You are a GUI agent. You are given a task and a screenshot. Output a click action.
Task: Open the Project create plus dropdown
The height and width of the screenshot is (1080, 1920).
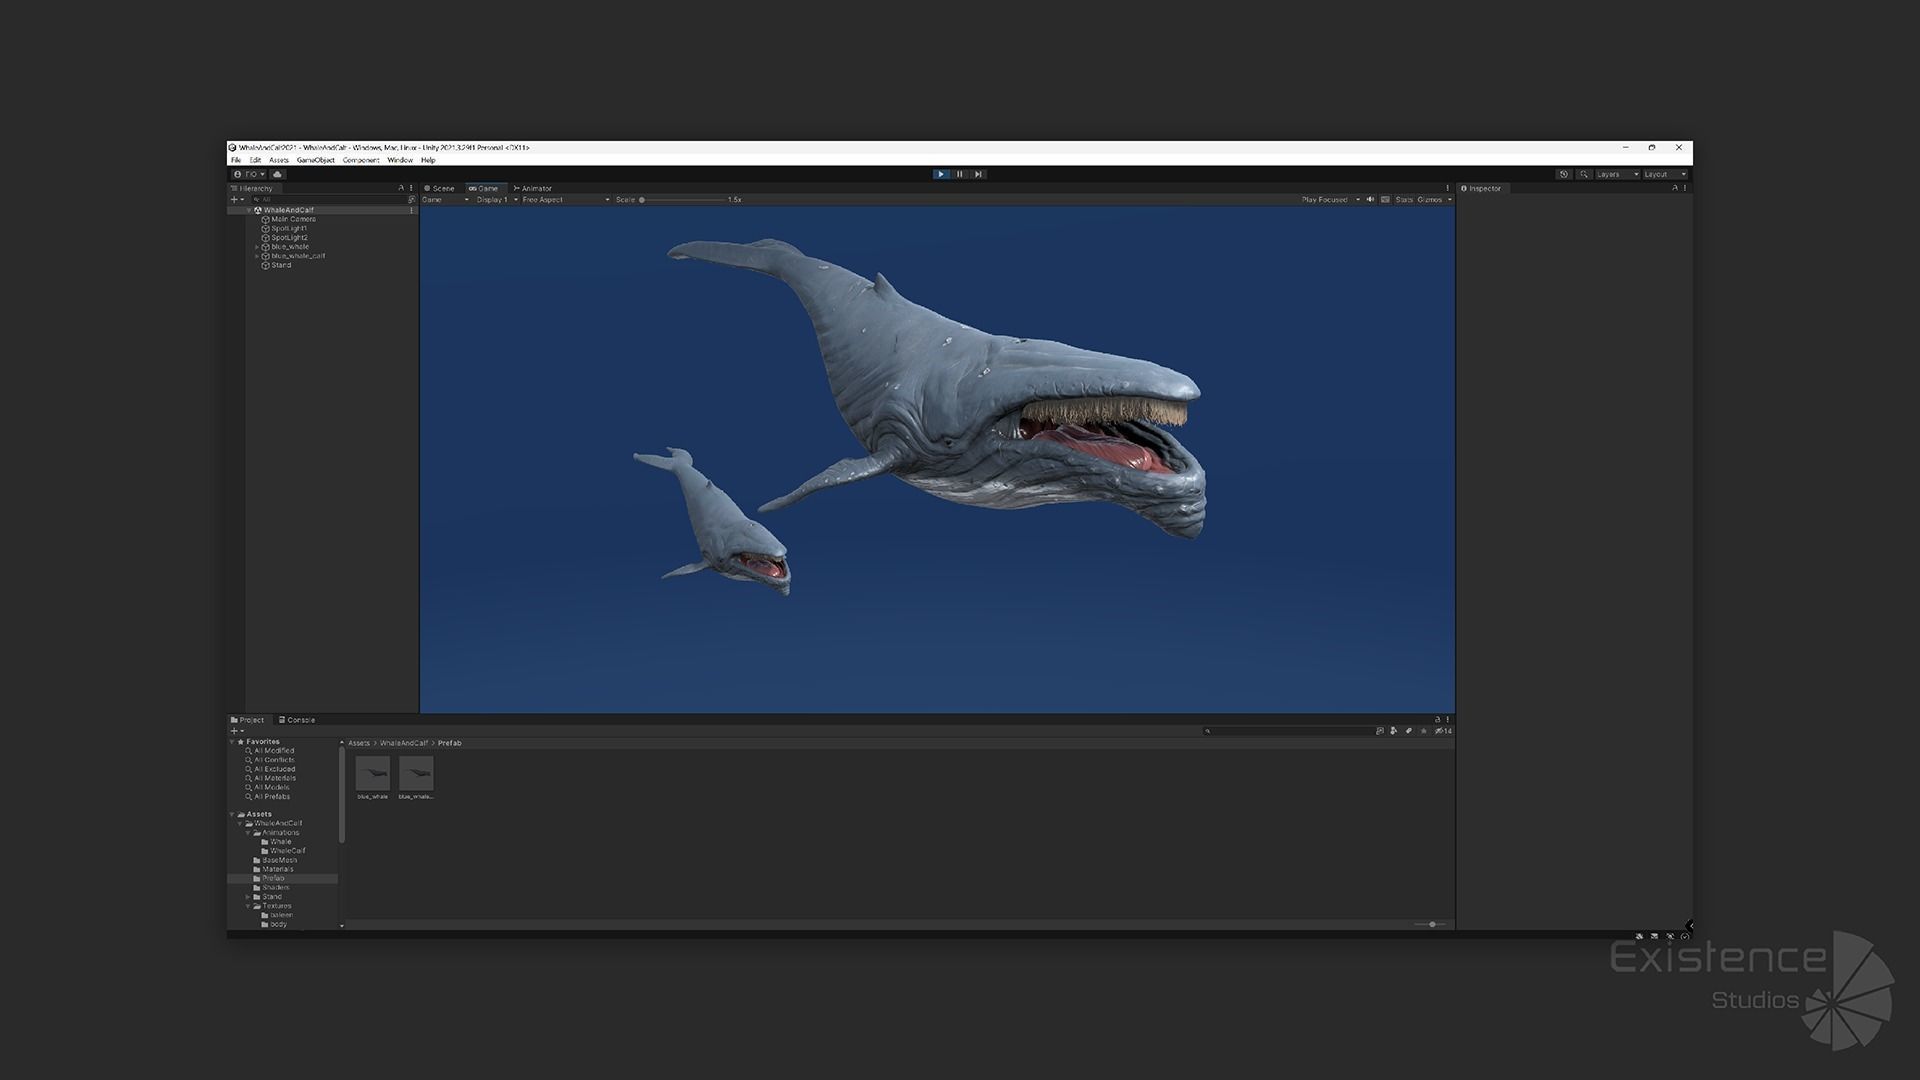point(237,731)
